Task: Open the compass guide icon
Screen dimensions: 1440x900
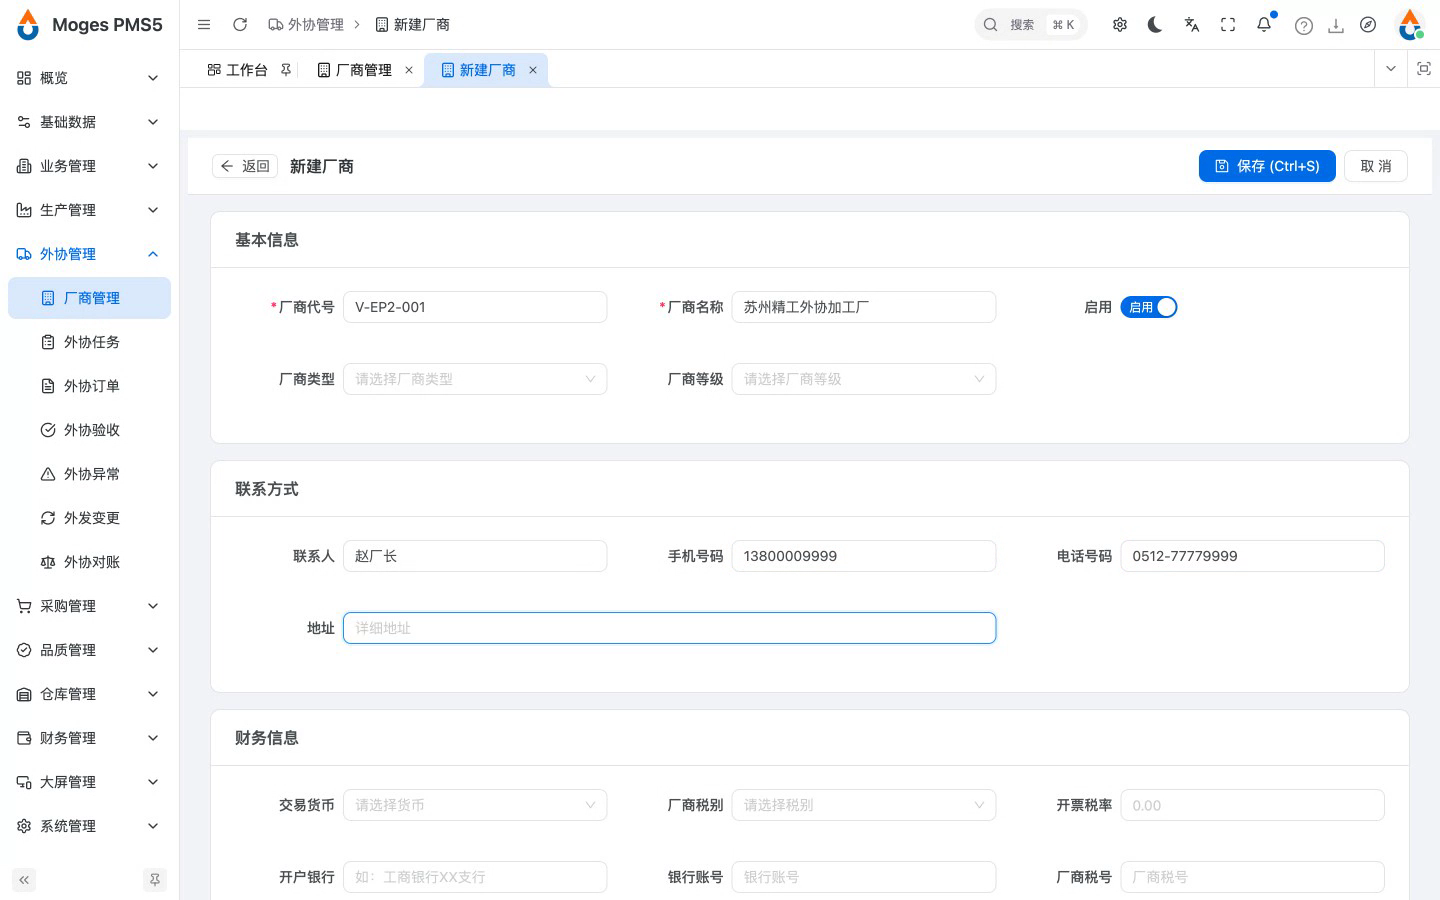Action: [x=1368, y=25]
